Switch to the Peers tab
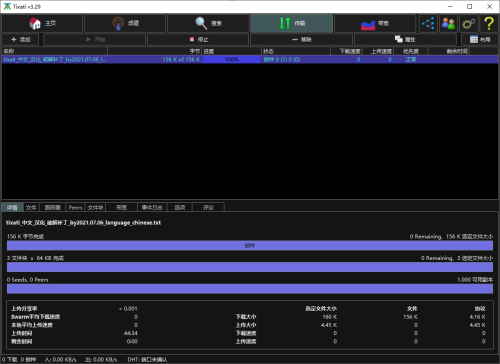The height and width of the screenshot is (364, 500). [75, 207]
